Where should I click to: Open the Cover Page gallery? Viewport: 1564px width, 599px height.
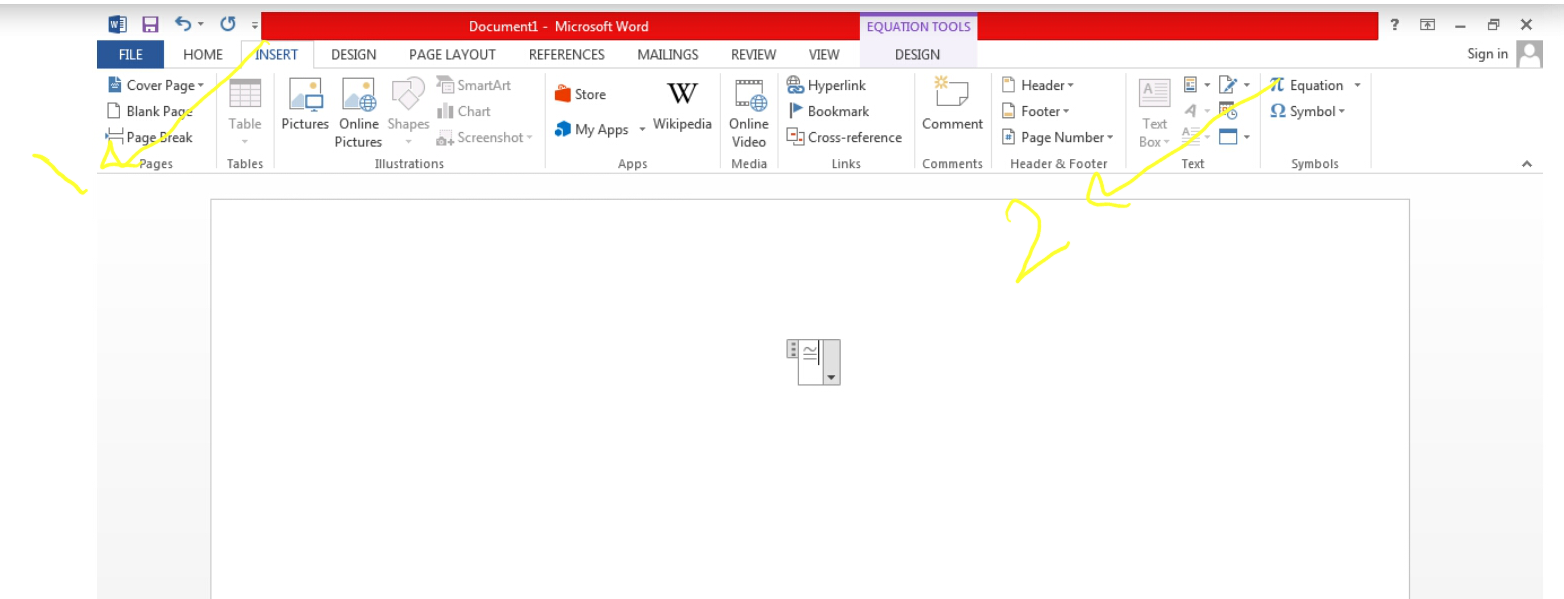pyautogui.click(x=156, y=85)
